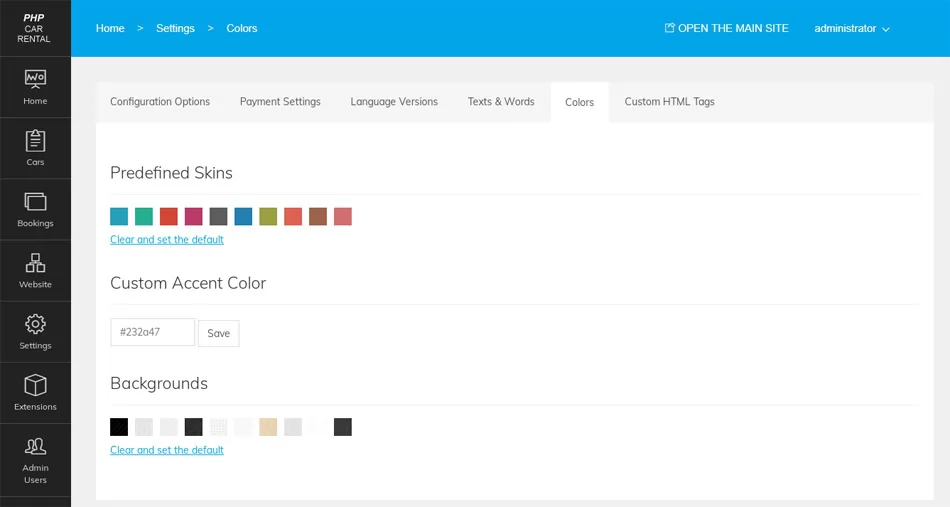This screenshot has width=950, height=507.
Task: Switch to Texts & Words tab
Action: pos(501,102)
